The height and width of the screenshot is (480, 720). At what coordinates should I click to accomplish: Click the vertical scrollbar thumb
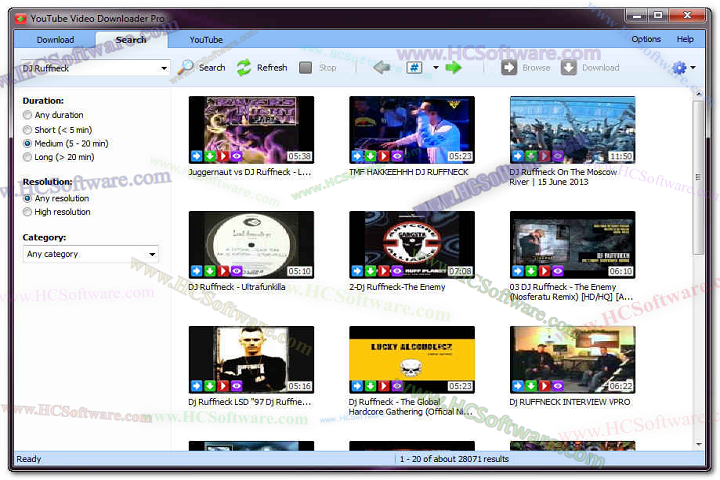click(698, 177)
